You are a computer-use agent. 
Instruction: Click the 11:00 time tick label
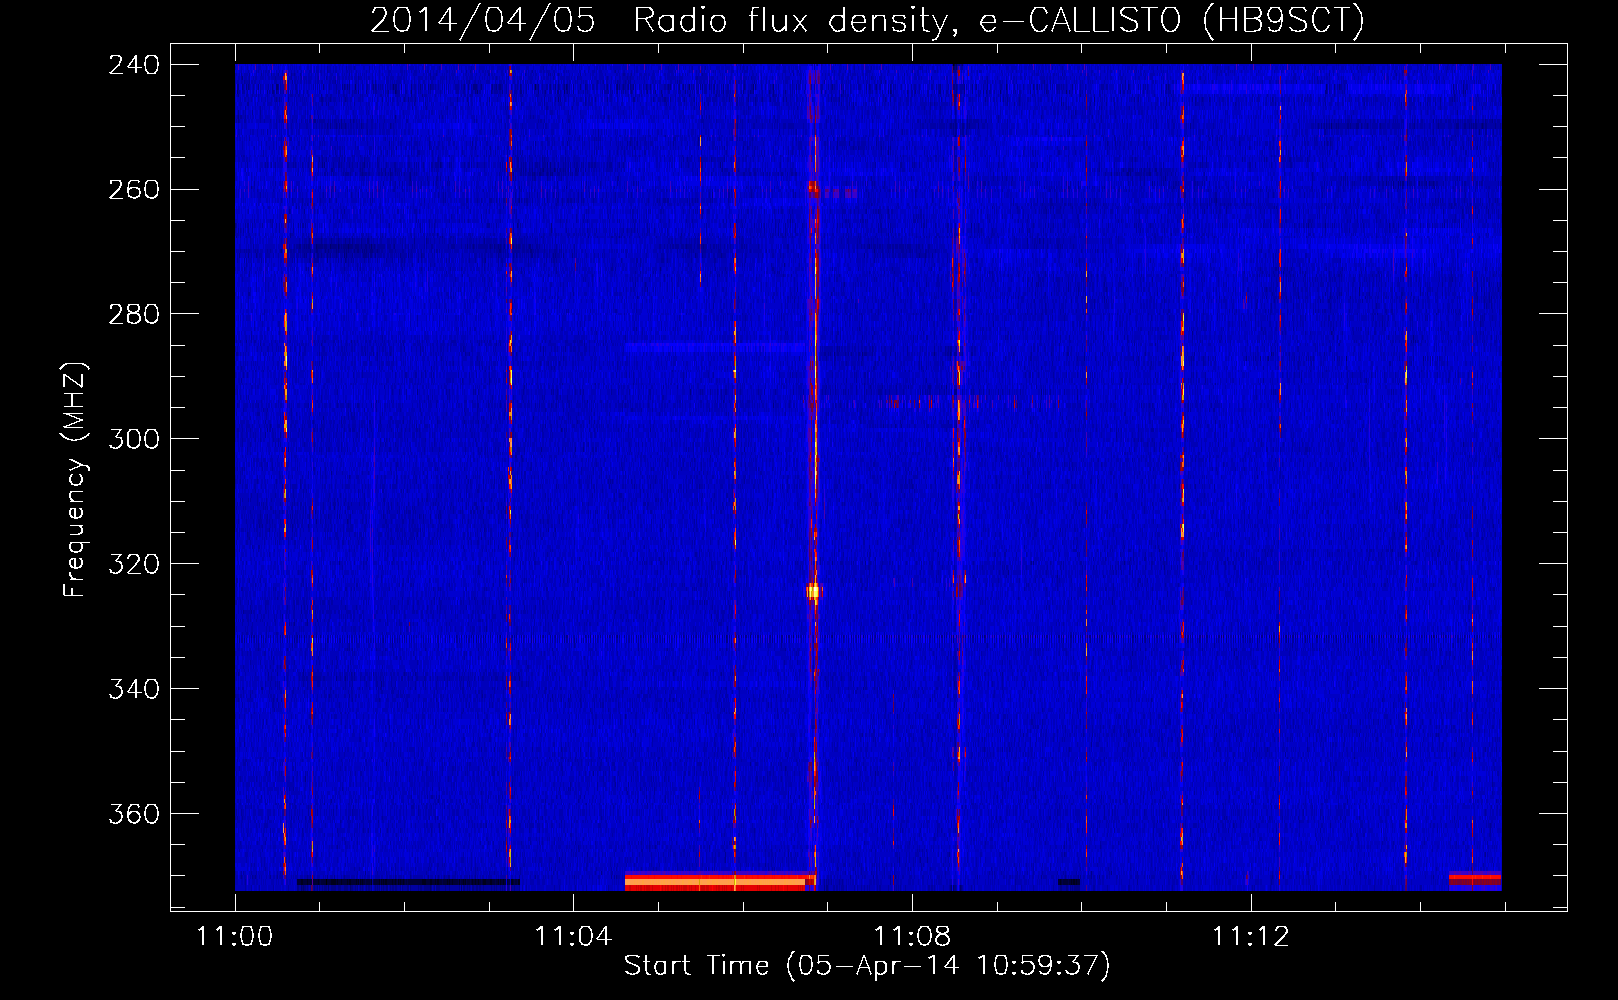235,937
